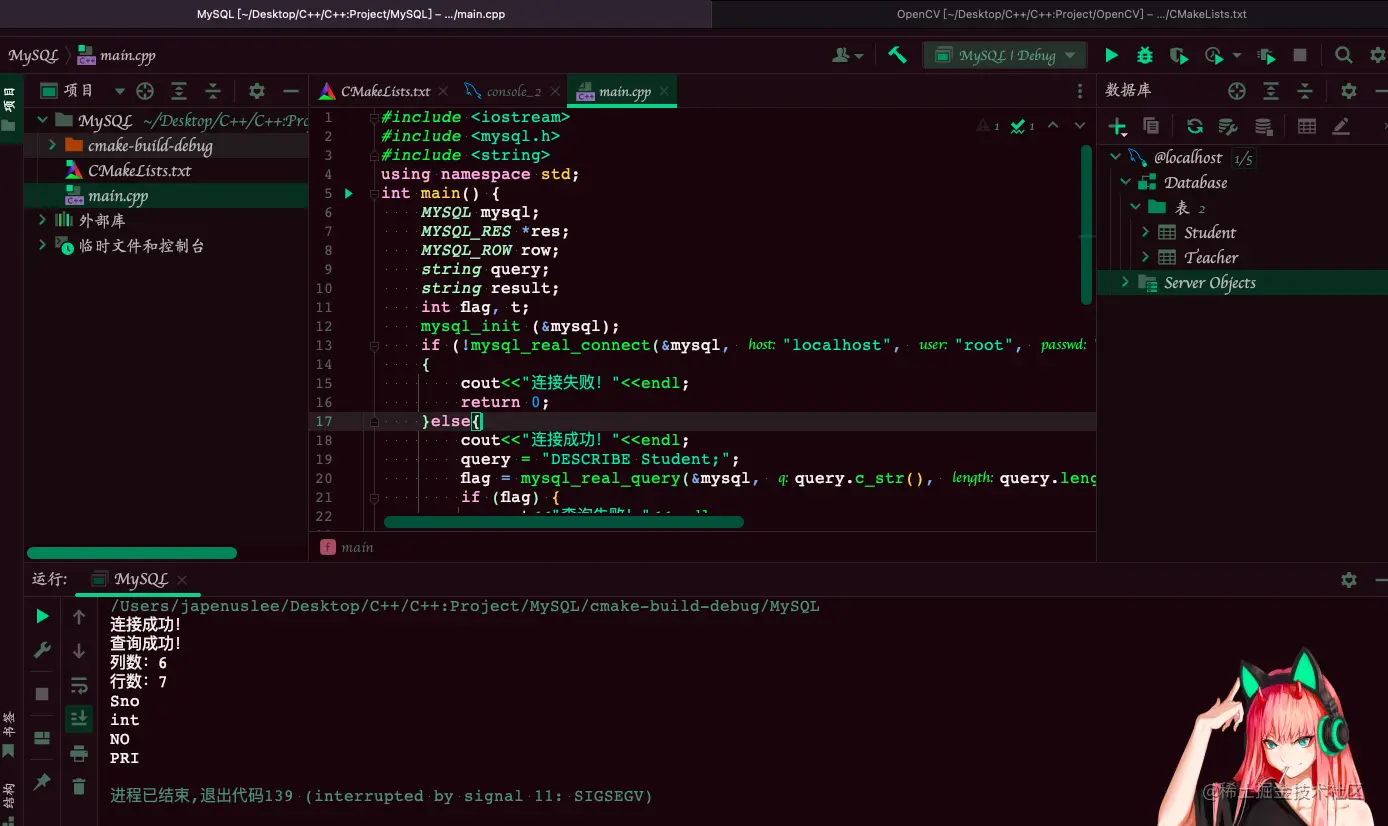Expand all in the database panel

1271,91
